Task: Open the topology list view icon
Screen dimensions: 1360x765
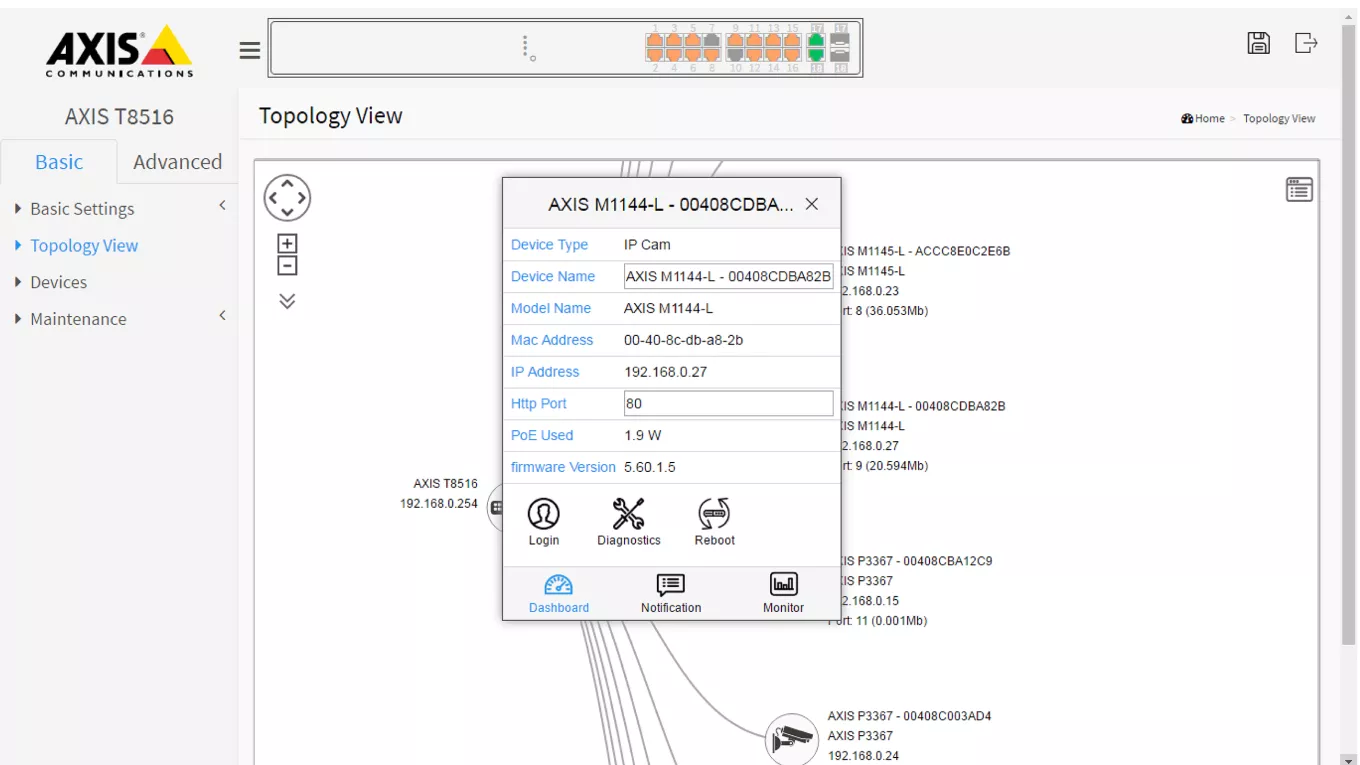Action: point(1299,189)
